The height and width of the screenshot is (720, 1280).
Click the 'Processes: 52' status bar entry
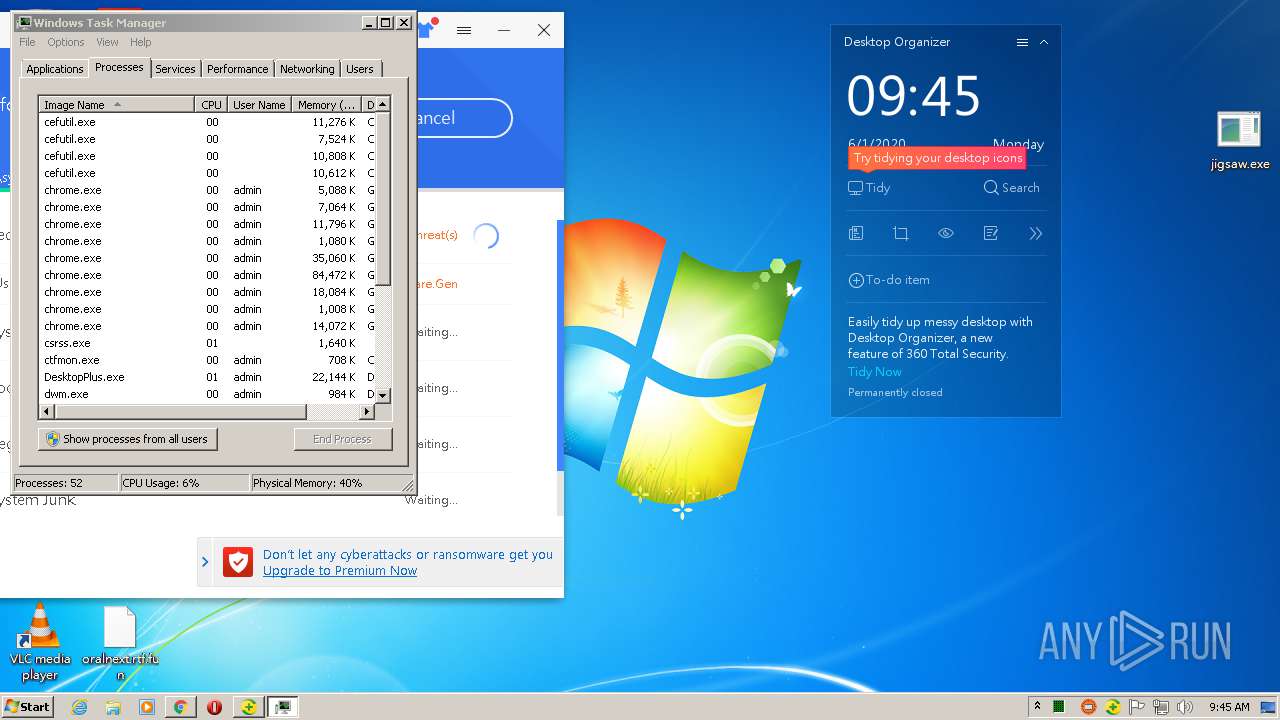(x=66, y=483)
